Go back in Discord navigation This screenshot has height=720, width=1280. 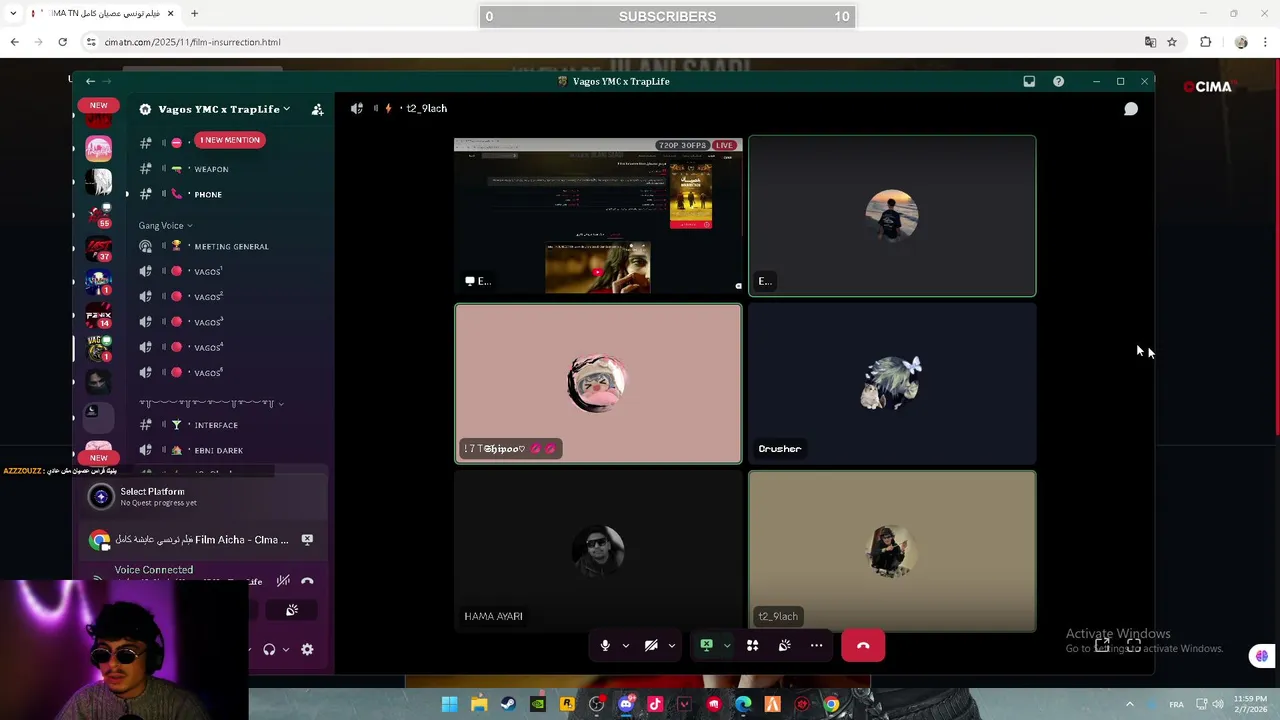pos(90,82)
